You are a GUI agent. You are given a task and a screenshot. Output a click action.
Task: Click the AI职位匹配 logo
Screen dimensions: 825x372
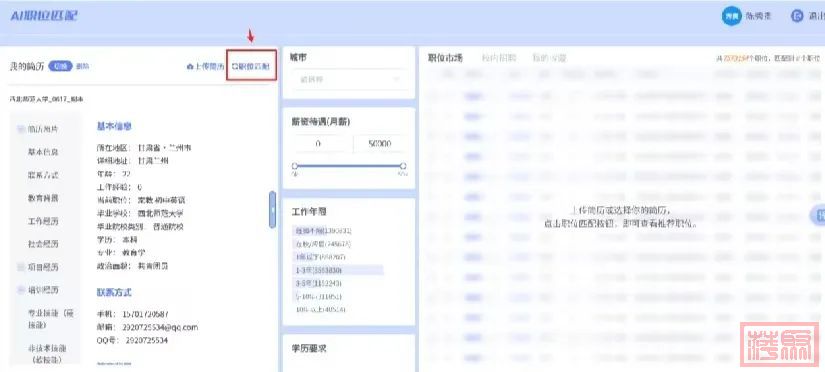[x=44, y=16]
